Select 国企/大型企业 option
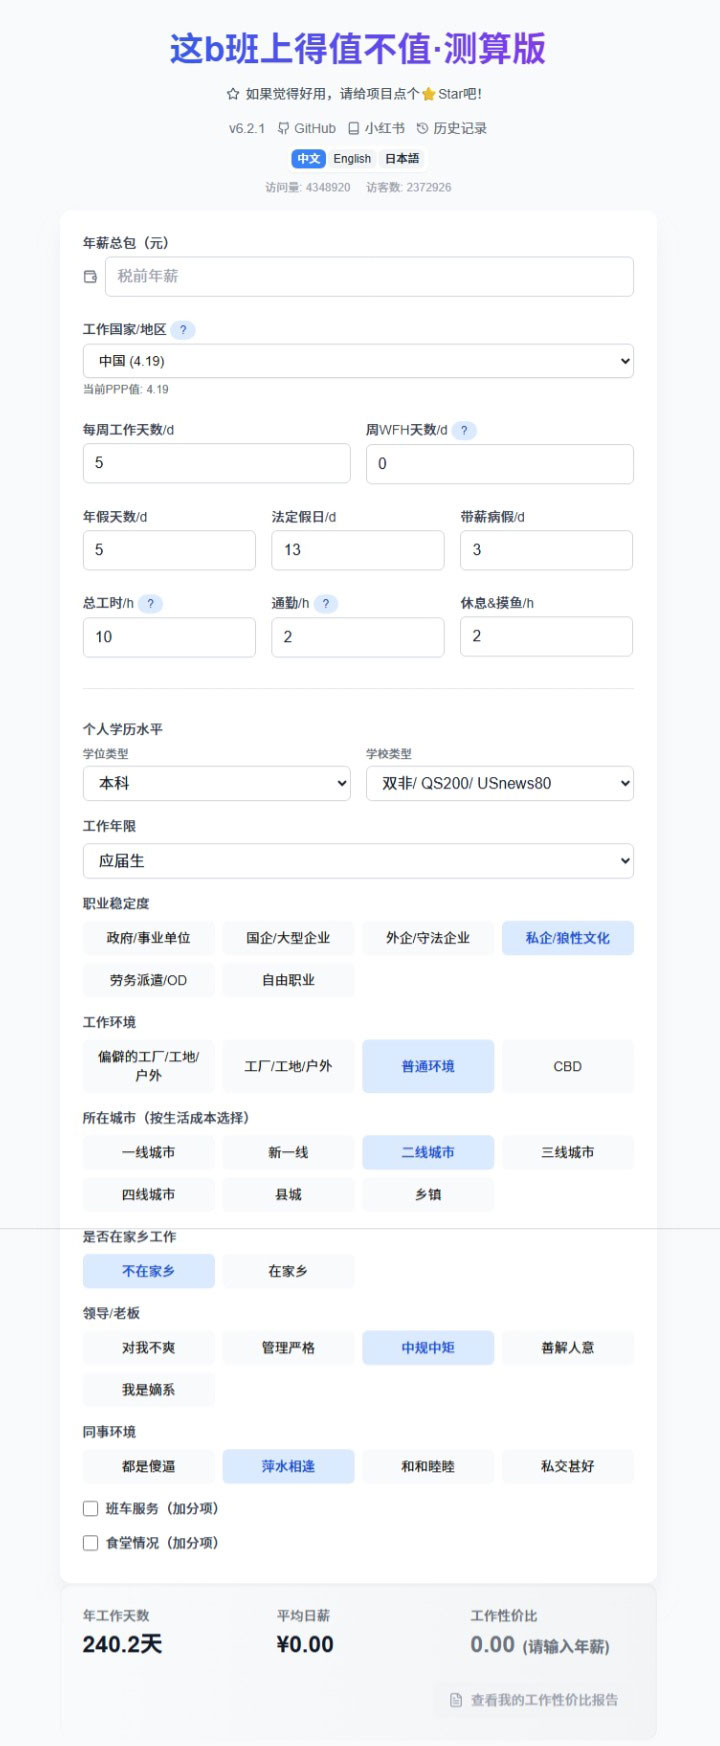 [x=288, y=938]
